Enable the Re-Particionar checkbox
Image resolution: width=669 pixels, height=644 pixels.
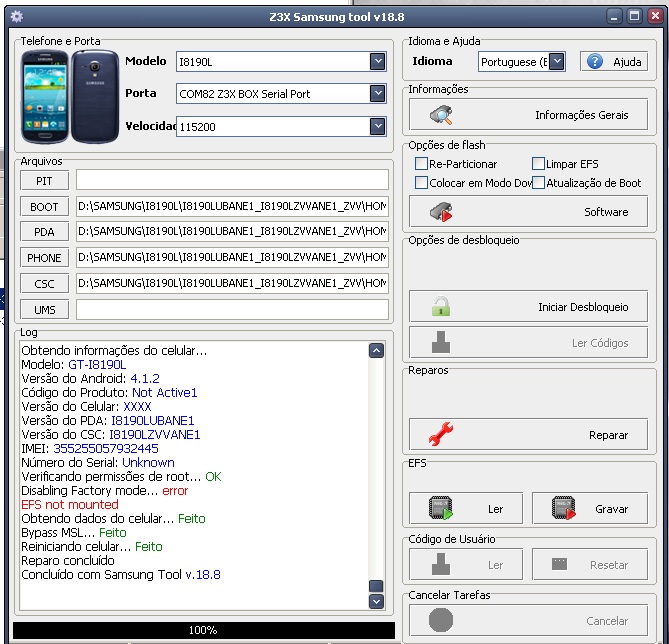click(421, 163)
